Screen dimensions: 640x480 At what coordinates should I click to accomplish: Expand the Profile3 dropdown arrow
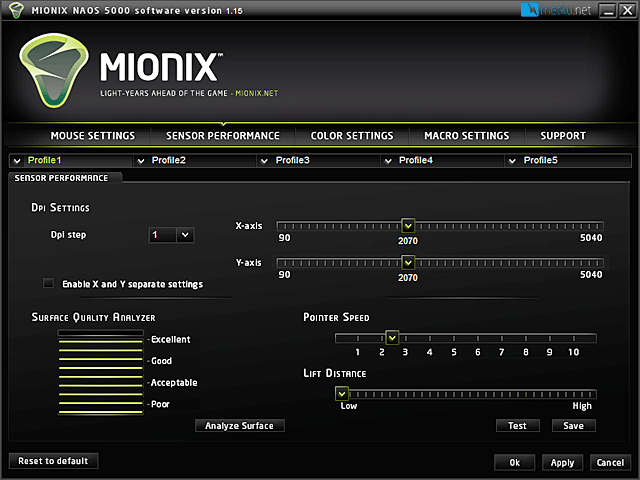(264, 161)
